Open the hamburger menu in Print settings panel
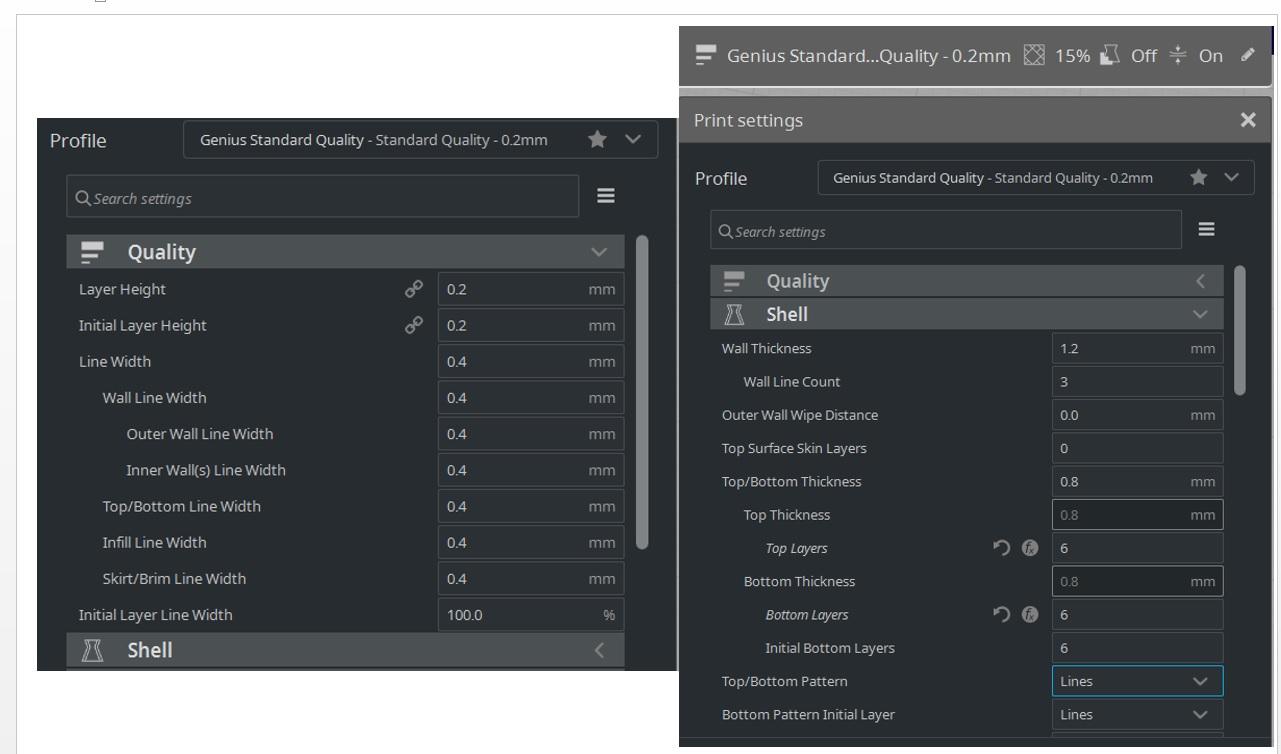The height and width of the screenshot is (754, 1281). (1207, 229)
